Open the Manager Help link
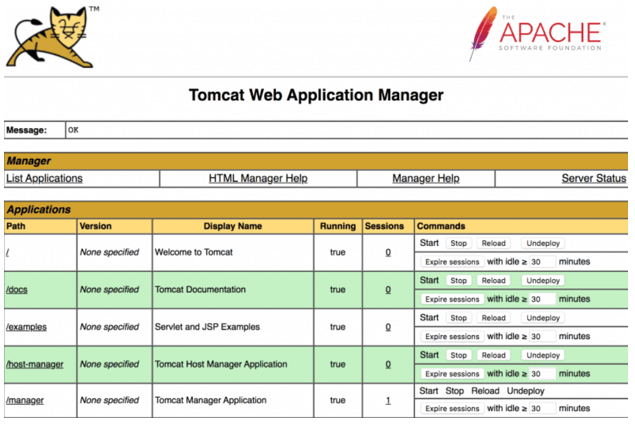The width and height of the screenshot is (635, 425). (426, 178)
